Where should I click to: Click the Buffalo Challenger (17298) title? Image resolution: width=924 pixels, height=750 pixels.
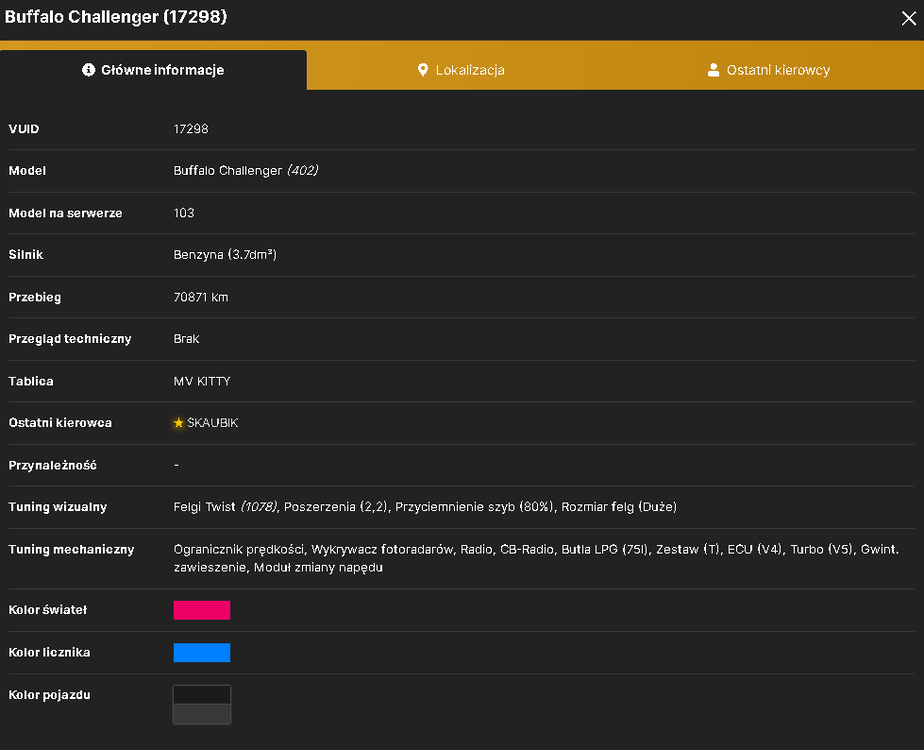(x=116, y=17)
